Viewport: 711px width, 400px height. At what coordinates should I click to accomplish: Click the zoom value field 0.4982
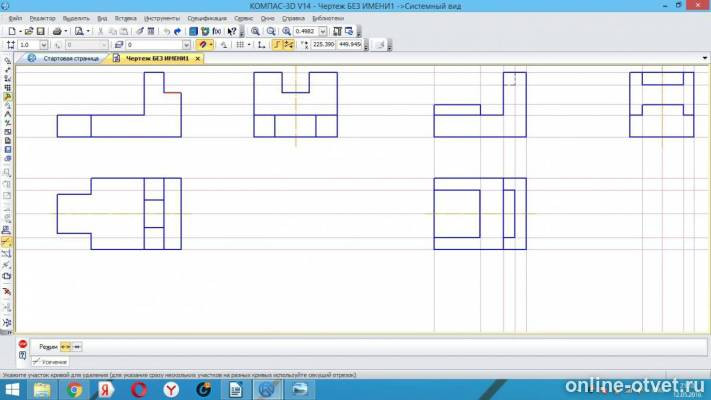[307, 31]
